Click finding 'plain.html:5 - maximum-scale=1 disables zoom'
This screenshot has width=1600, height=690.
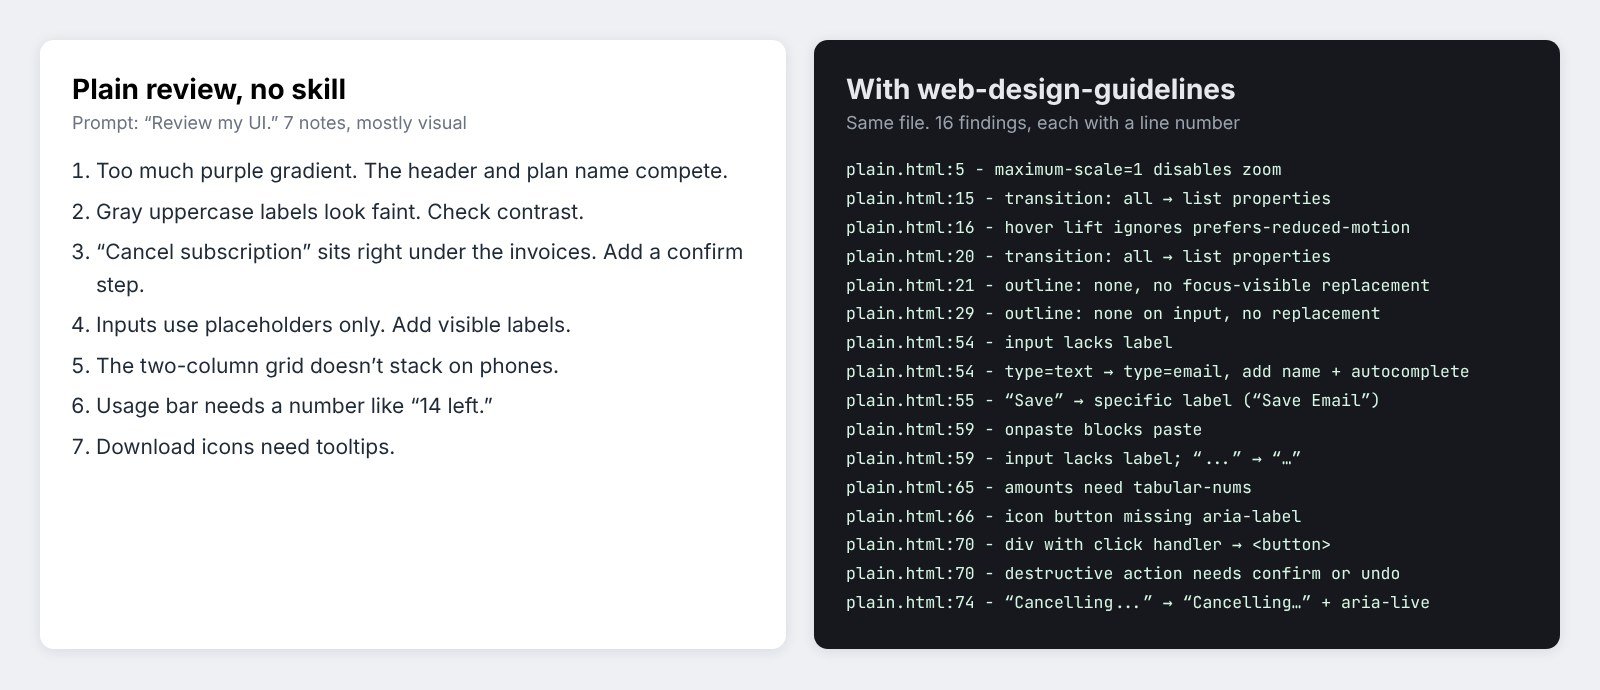[1063, 170]
